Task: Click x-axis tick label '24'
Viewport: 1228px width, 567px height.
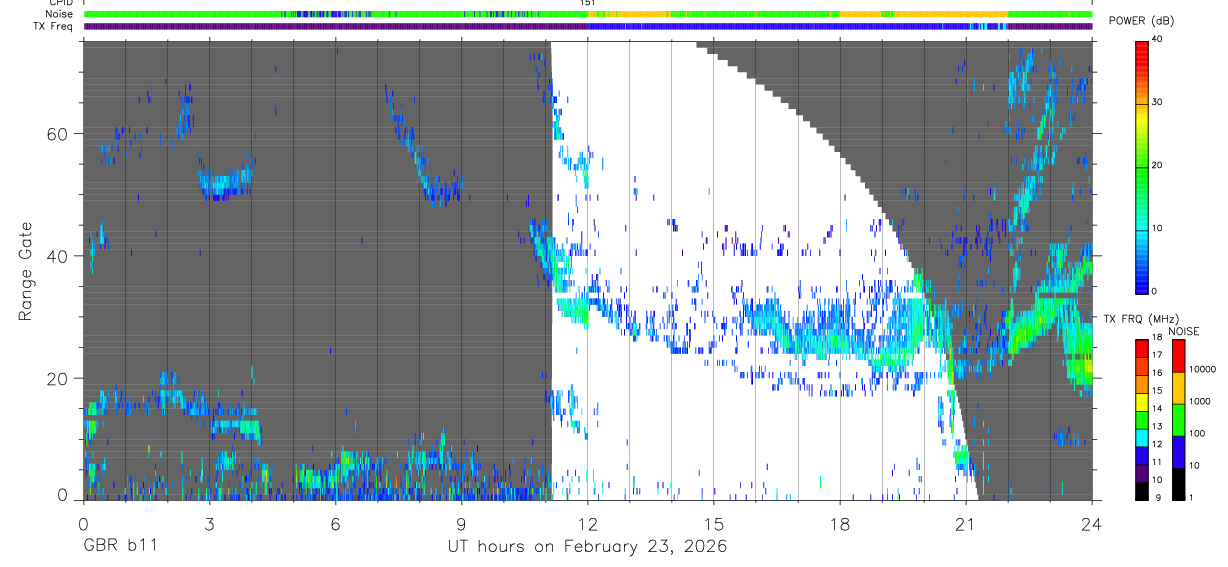Action: pyautogui.click(x=1092, y=522)
